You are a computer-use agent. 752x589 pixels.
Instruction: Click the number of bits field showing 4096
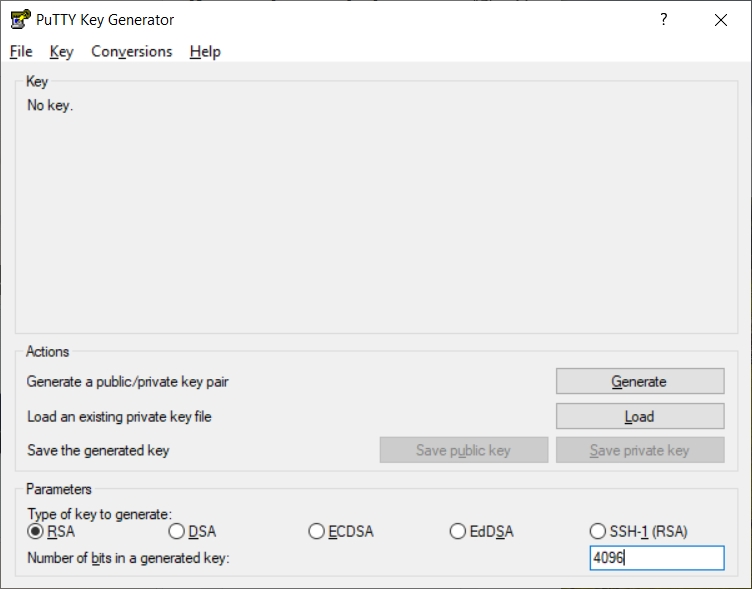(656, 558)
